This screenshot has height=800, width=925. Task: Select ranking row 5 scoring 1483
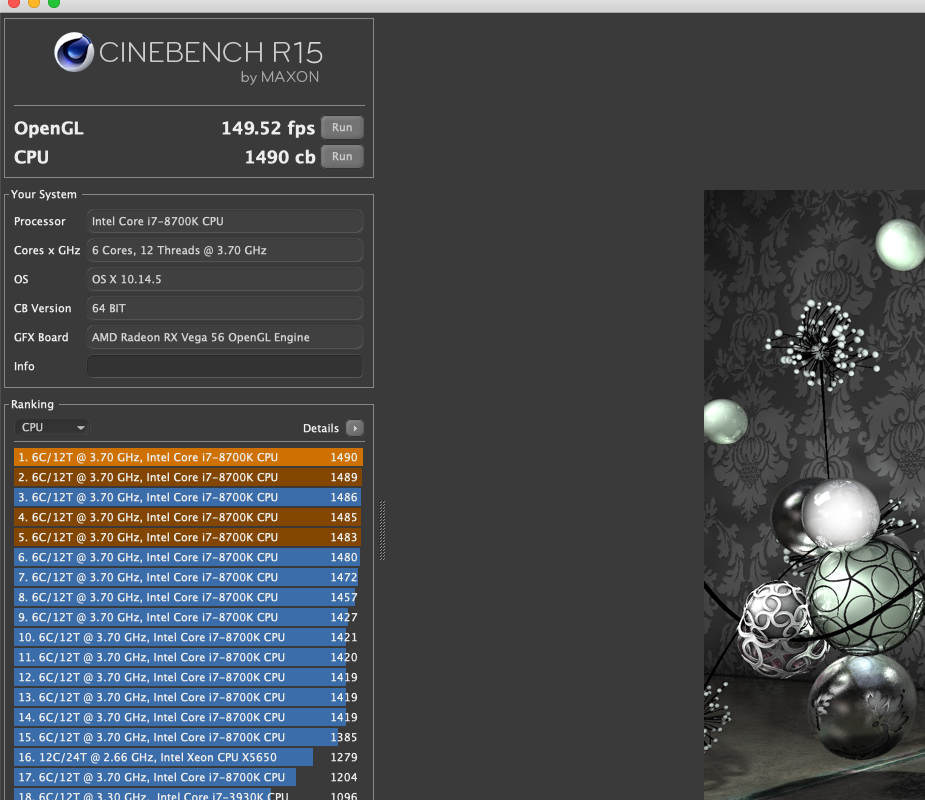[188, 537]
